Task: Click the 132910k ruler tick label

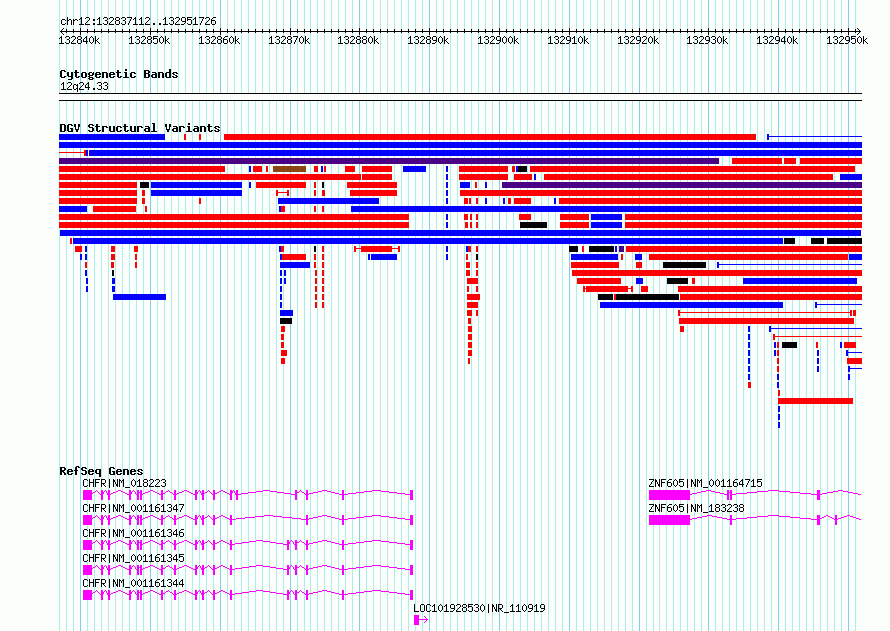Action: click(x=568, y=40)
